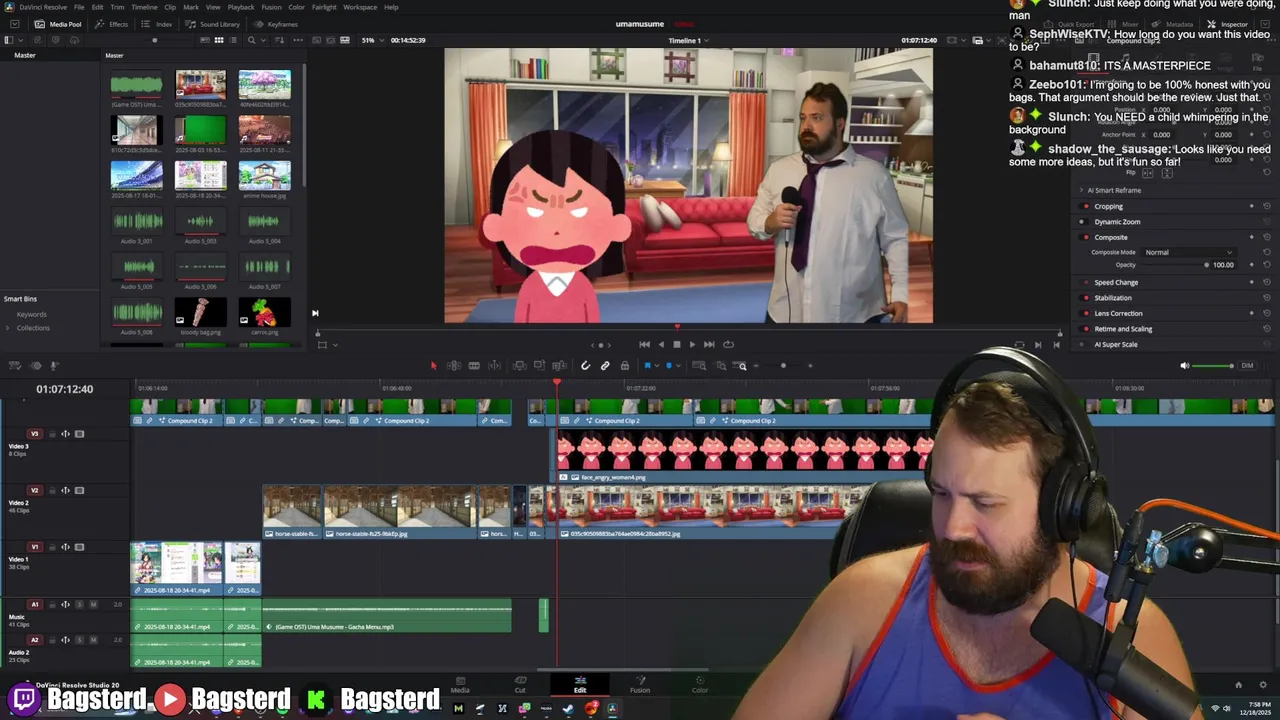The width and height of the screenshot is (1280, 720).
Task: Add a blue flag to clip
Action: 648,366
